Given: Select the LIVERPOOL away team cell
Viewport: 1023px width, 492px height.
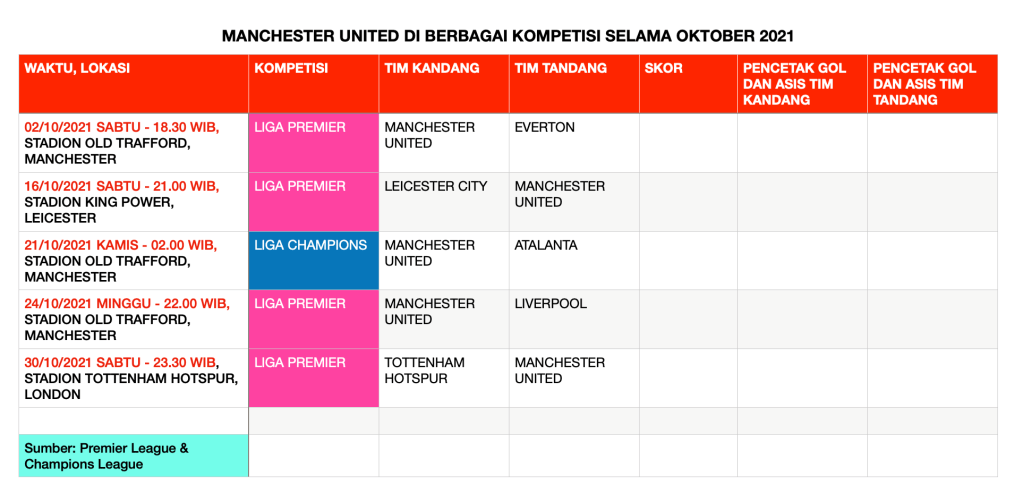Looking at the screenshot, I should [573, 319].
